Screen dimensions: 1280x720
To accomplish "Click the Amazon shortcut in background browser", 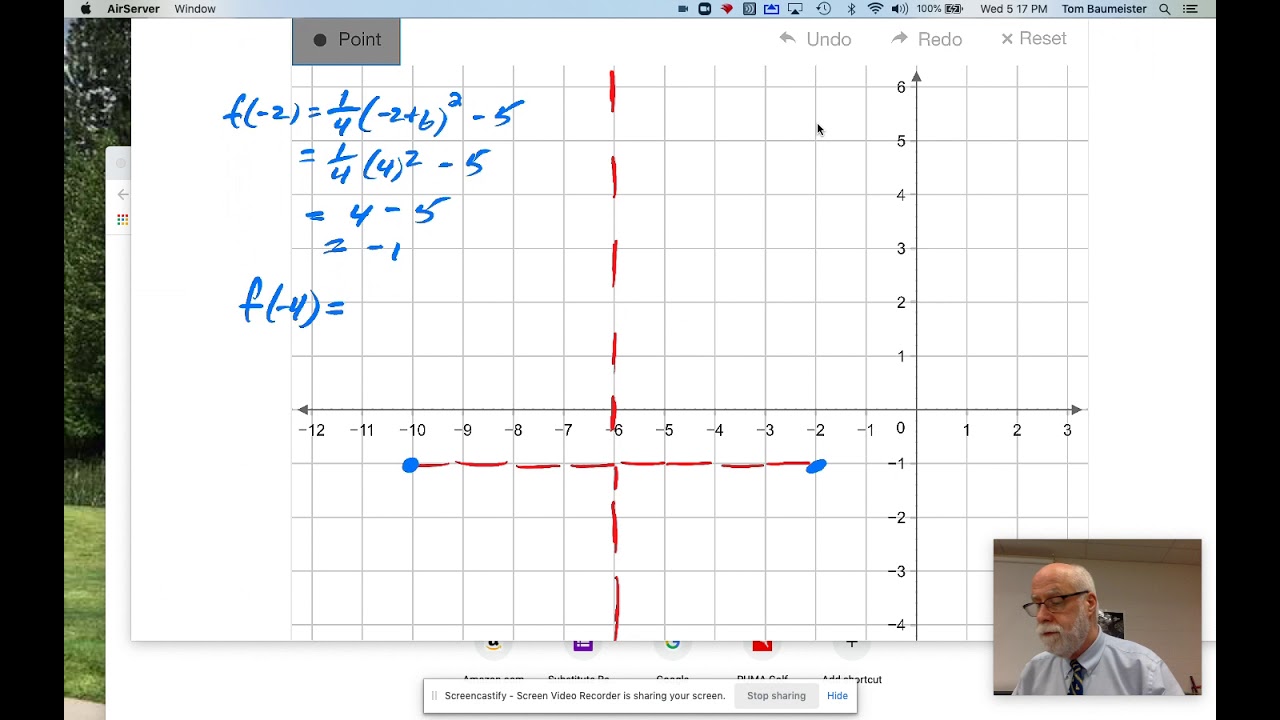I will pyautogui.click(x=493, y=645).
